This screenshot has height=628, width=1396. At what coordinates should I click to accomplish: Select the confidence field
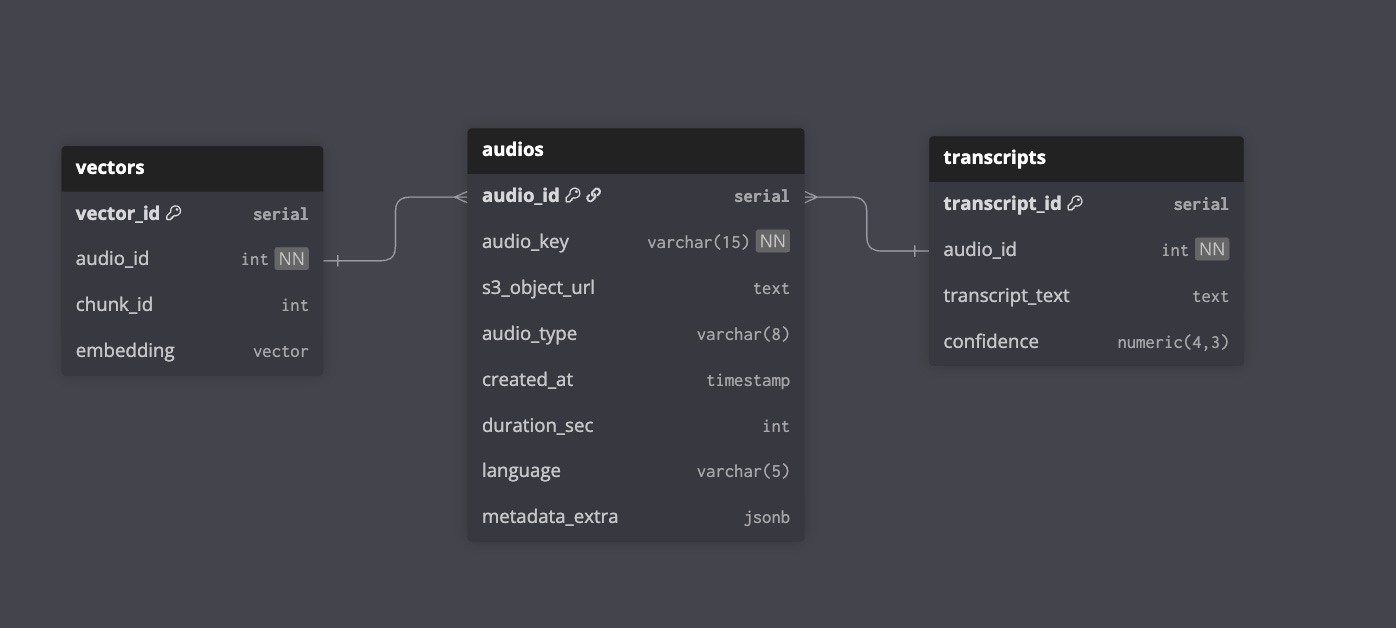pos(1086,342)
